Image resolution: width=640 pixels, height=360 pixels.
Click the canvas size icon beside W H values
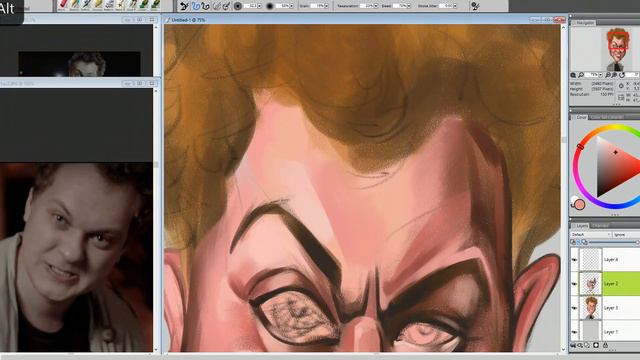click(621, 98)
